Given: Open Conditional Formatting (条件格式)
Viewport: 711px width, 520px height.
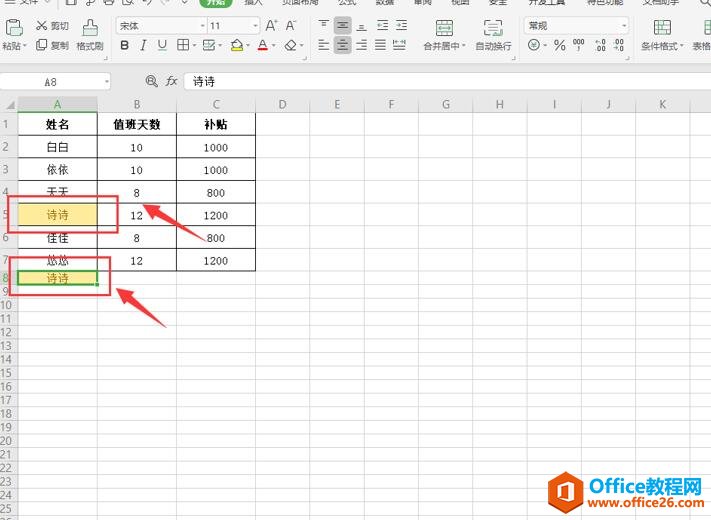Looking at the screenshot, I should [662, 35].
